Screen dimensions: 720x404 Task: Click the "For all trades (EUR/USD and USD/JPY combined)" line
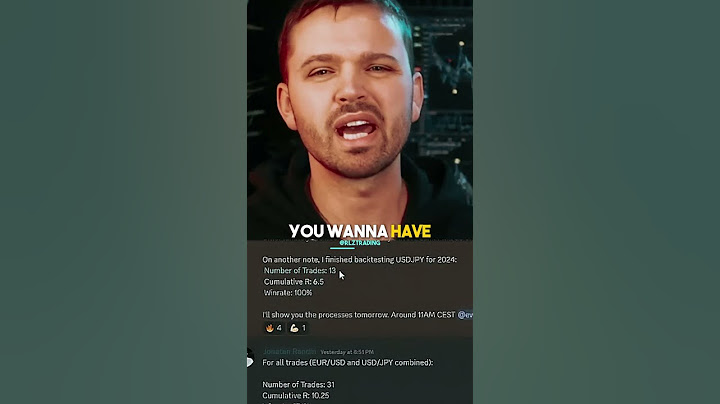348,363
